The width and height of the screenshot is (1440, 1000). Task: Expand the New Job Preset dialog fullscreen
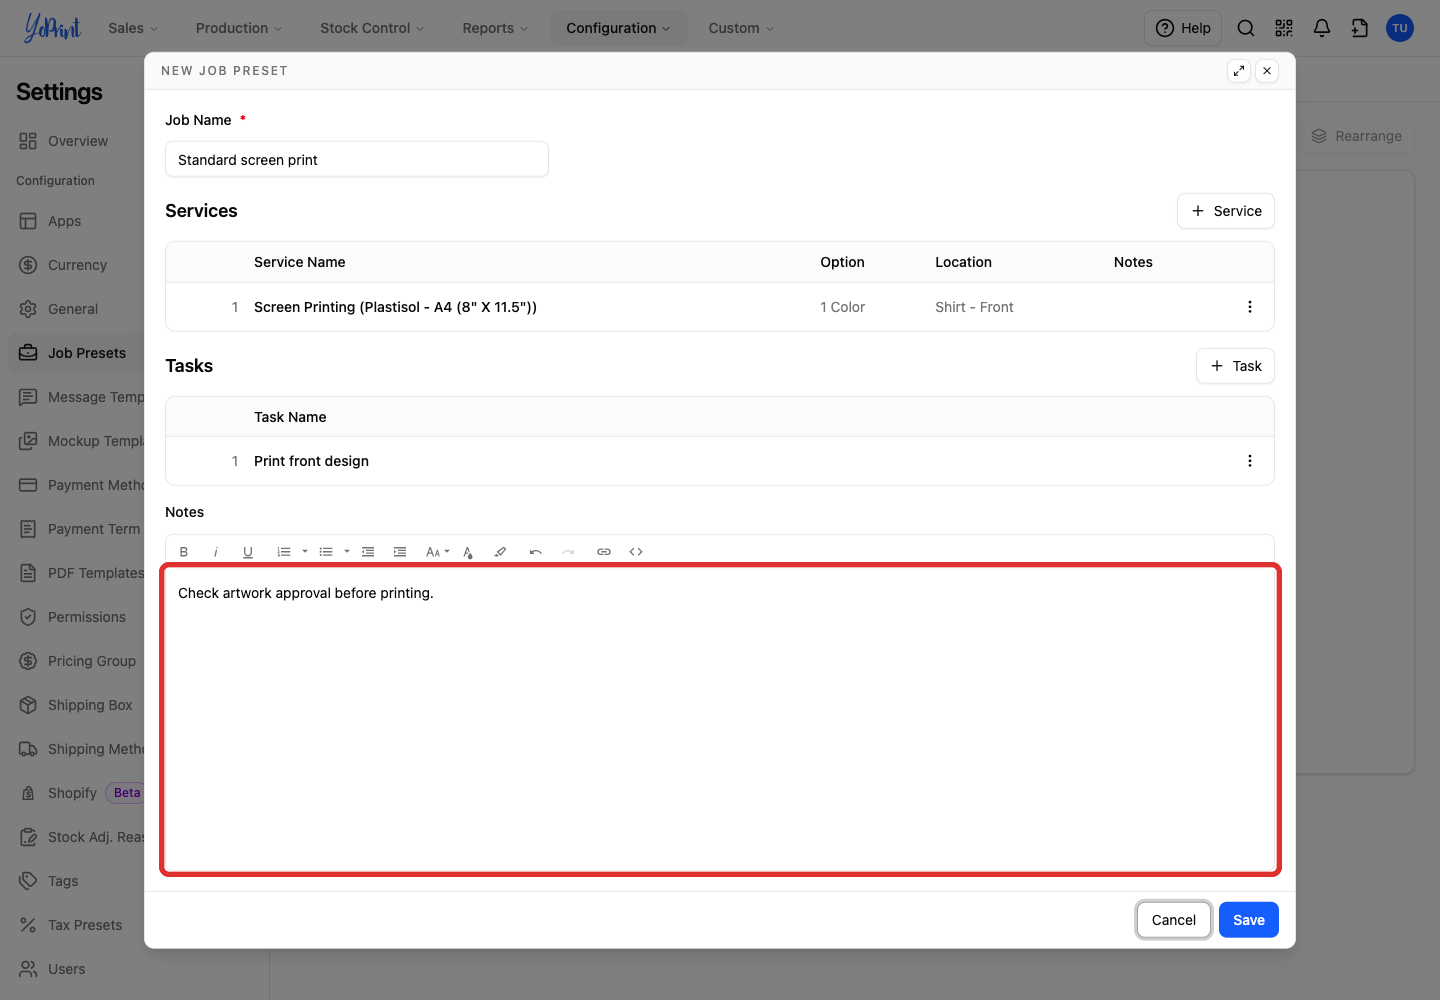pos(1239,71)
